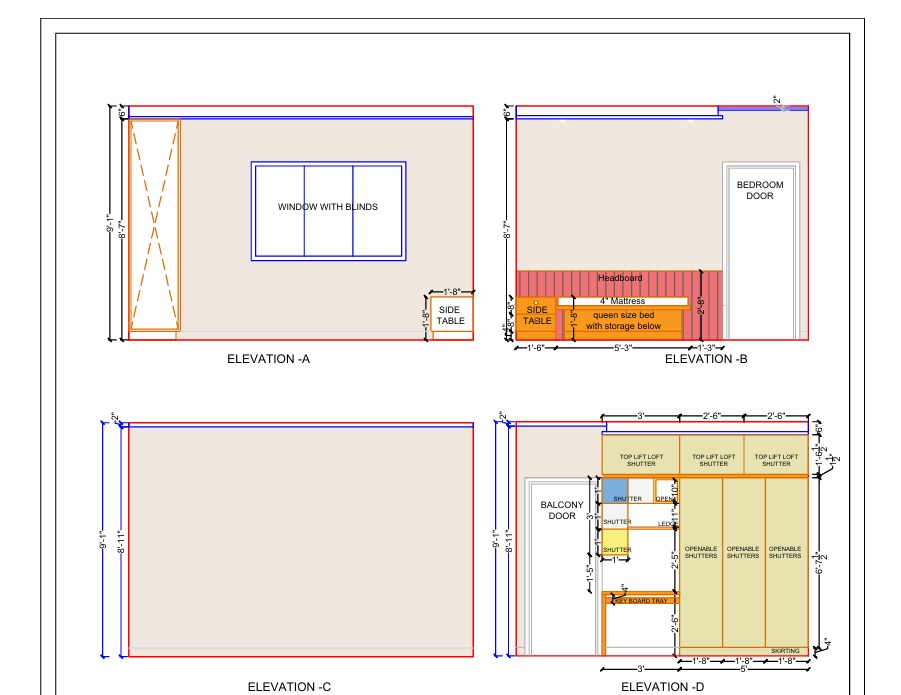Click the ELEVATION -A title label

[x=269, y=359]
